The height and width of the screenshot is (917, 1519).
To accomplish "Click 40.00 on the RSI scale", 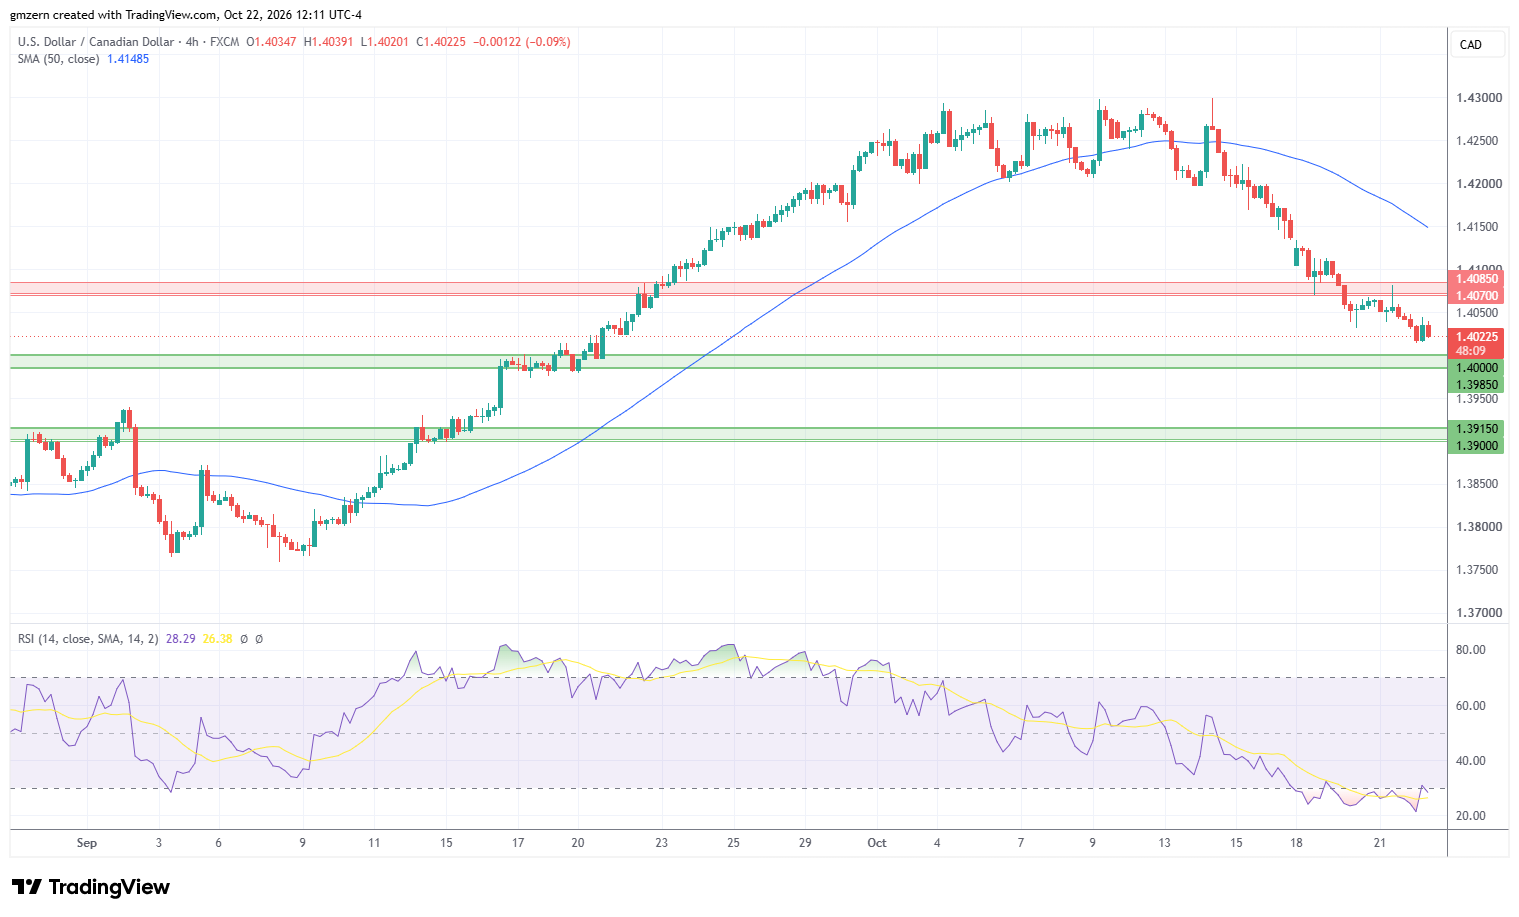I will pos(1470,761).
